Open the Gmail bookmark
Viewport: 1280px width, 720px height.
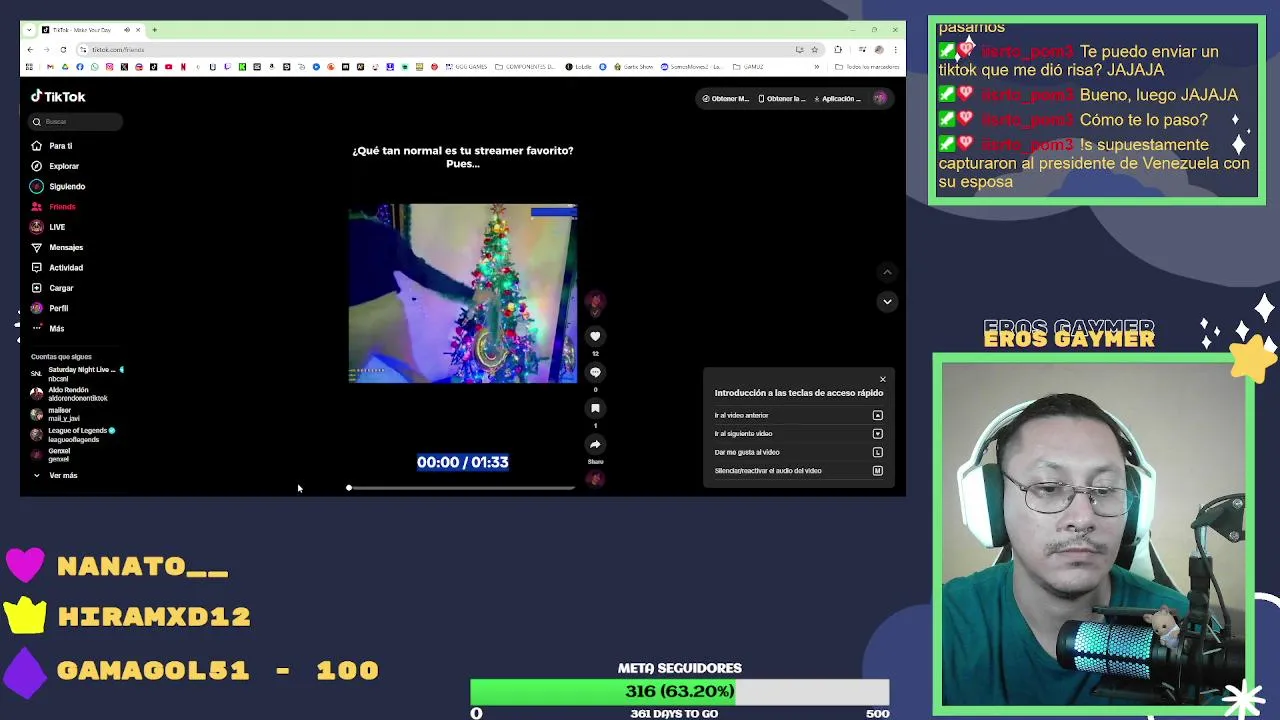coord(50,67)
